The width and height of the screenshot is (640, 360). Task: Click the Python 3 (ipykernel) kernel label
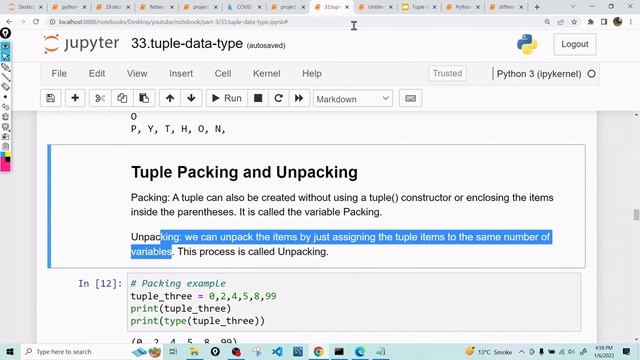click(x=539, y=74)
